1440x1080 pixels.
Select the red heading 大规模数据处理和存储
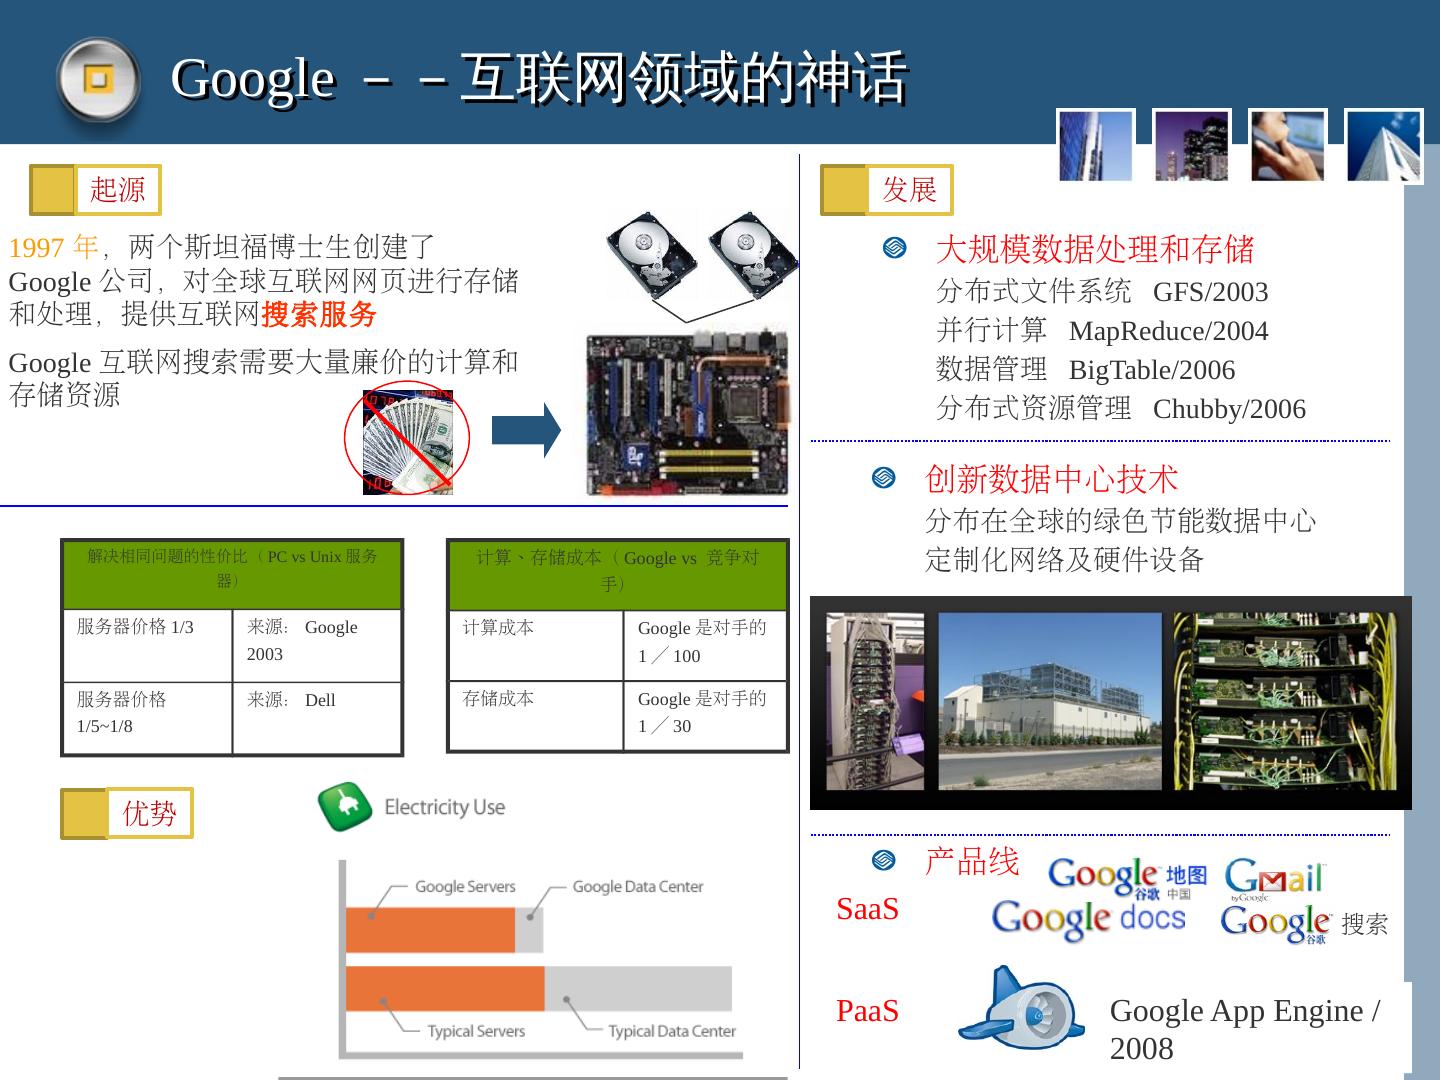click(1095, 249)
